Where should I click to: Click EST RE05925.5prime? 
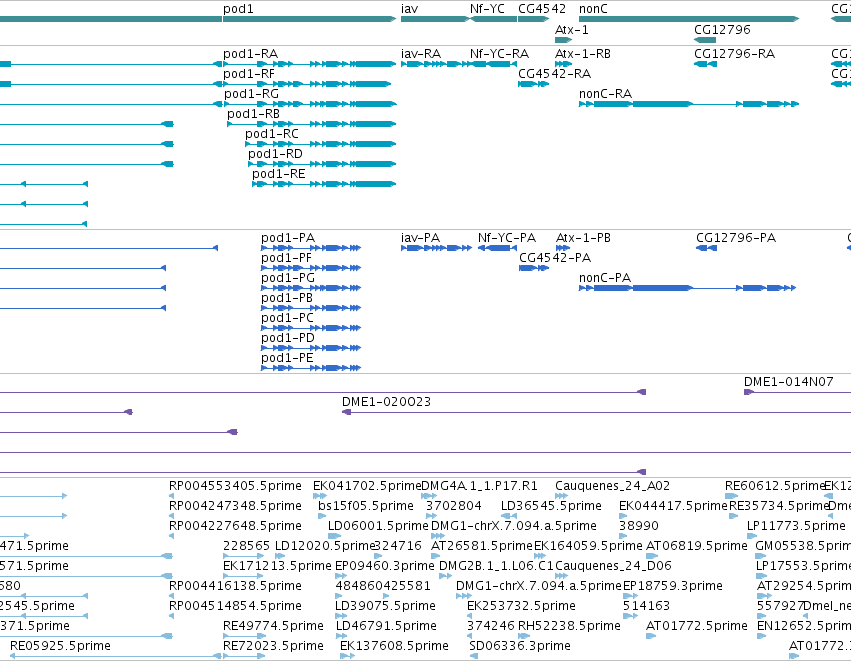pyautogui.click(x=116, y=657)
